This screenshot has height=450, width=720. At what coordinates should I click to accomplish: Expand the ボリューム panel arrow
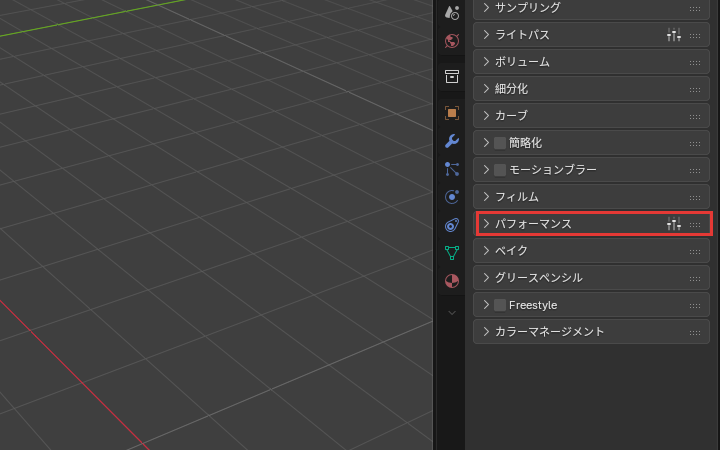486,62
